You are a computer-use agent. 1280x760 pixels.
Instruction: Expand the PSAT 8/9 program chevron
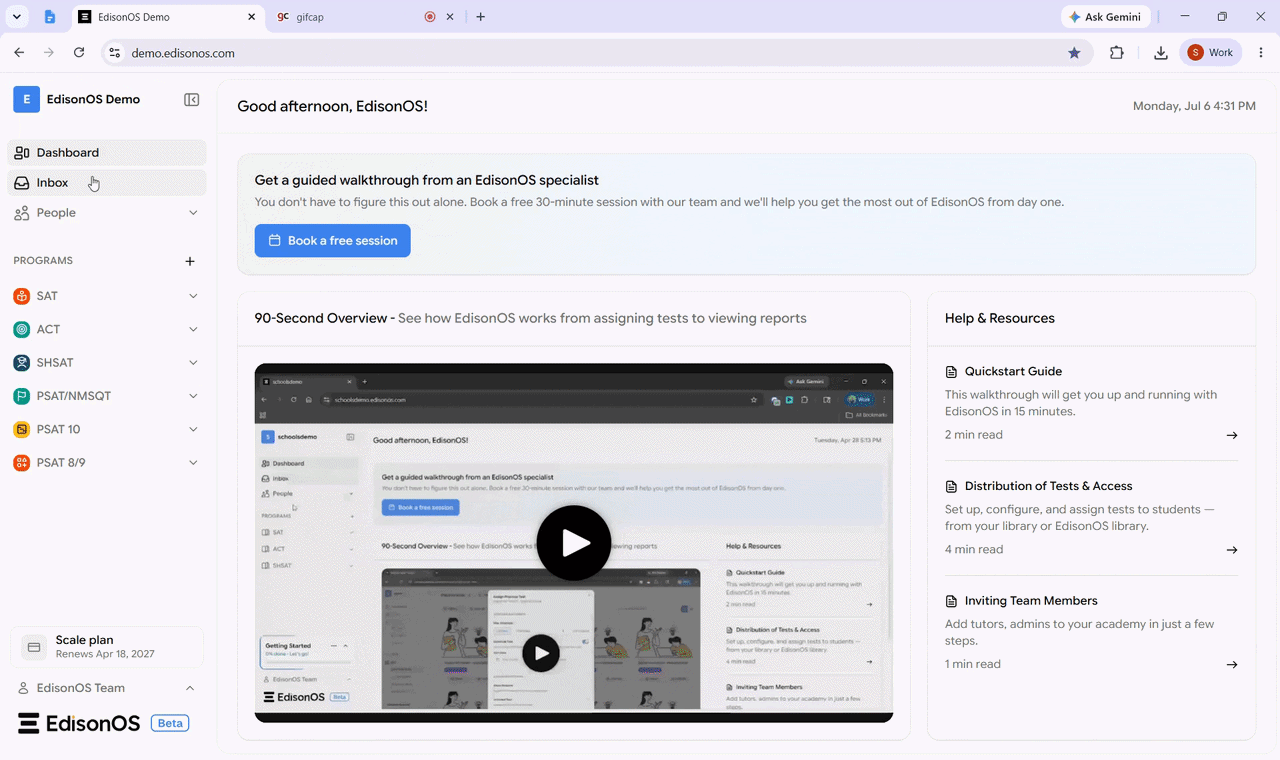[193, 463]
